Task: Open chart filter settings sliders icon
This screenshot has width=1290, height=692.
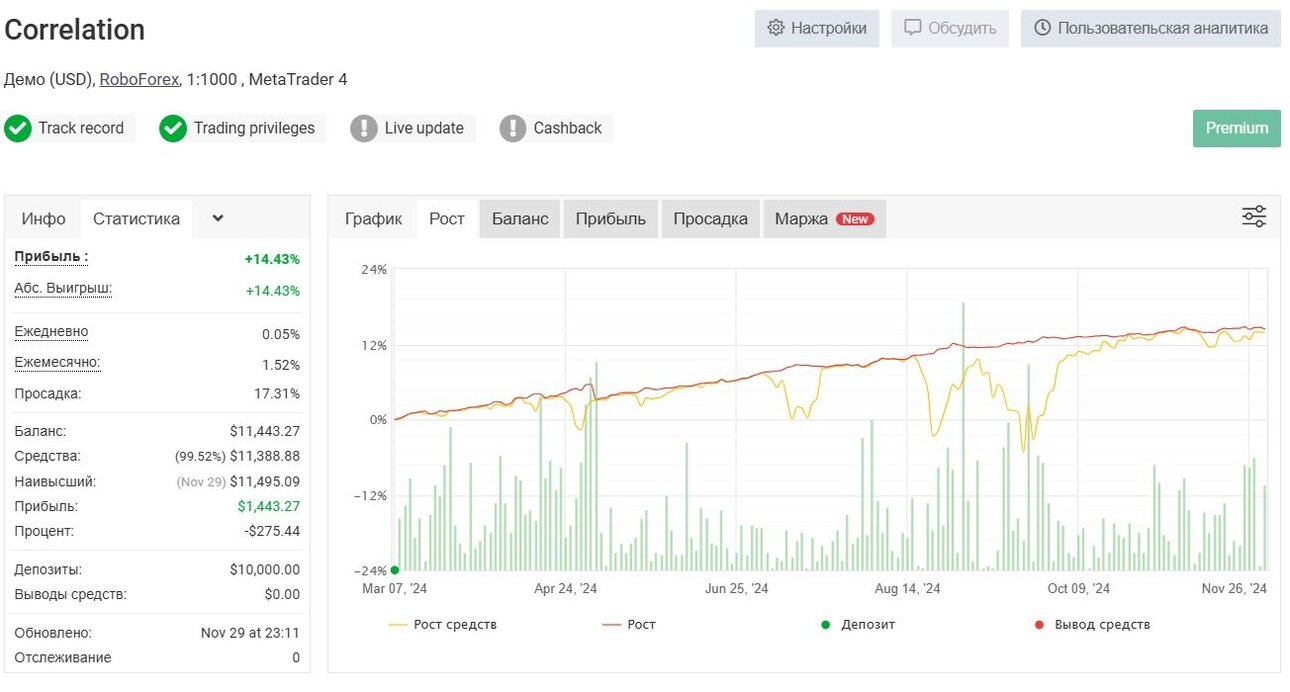Action: (1254, 217)
